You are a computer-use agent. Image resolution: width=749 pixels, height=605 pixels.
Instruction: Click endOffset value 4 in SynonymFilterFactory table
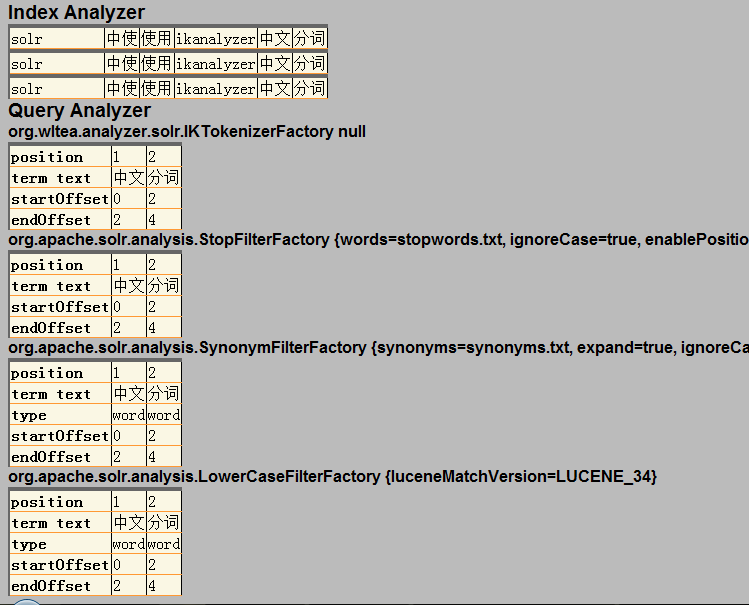tap(152, 457)
